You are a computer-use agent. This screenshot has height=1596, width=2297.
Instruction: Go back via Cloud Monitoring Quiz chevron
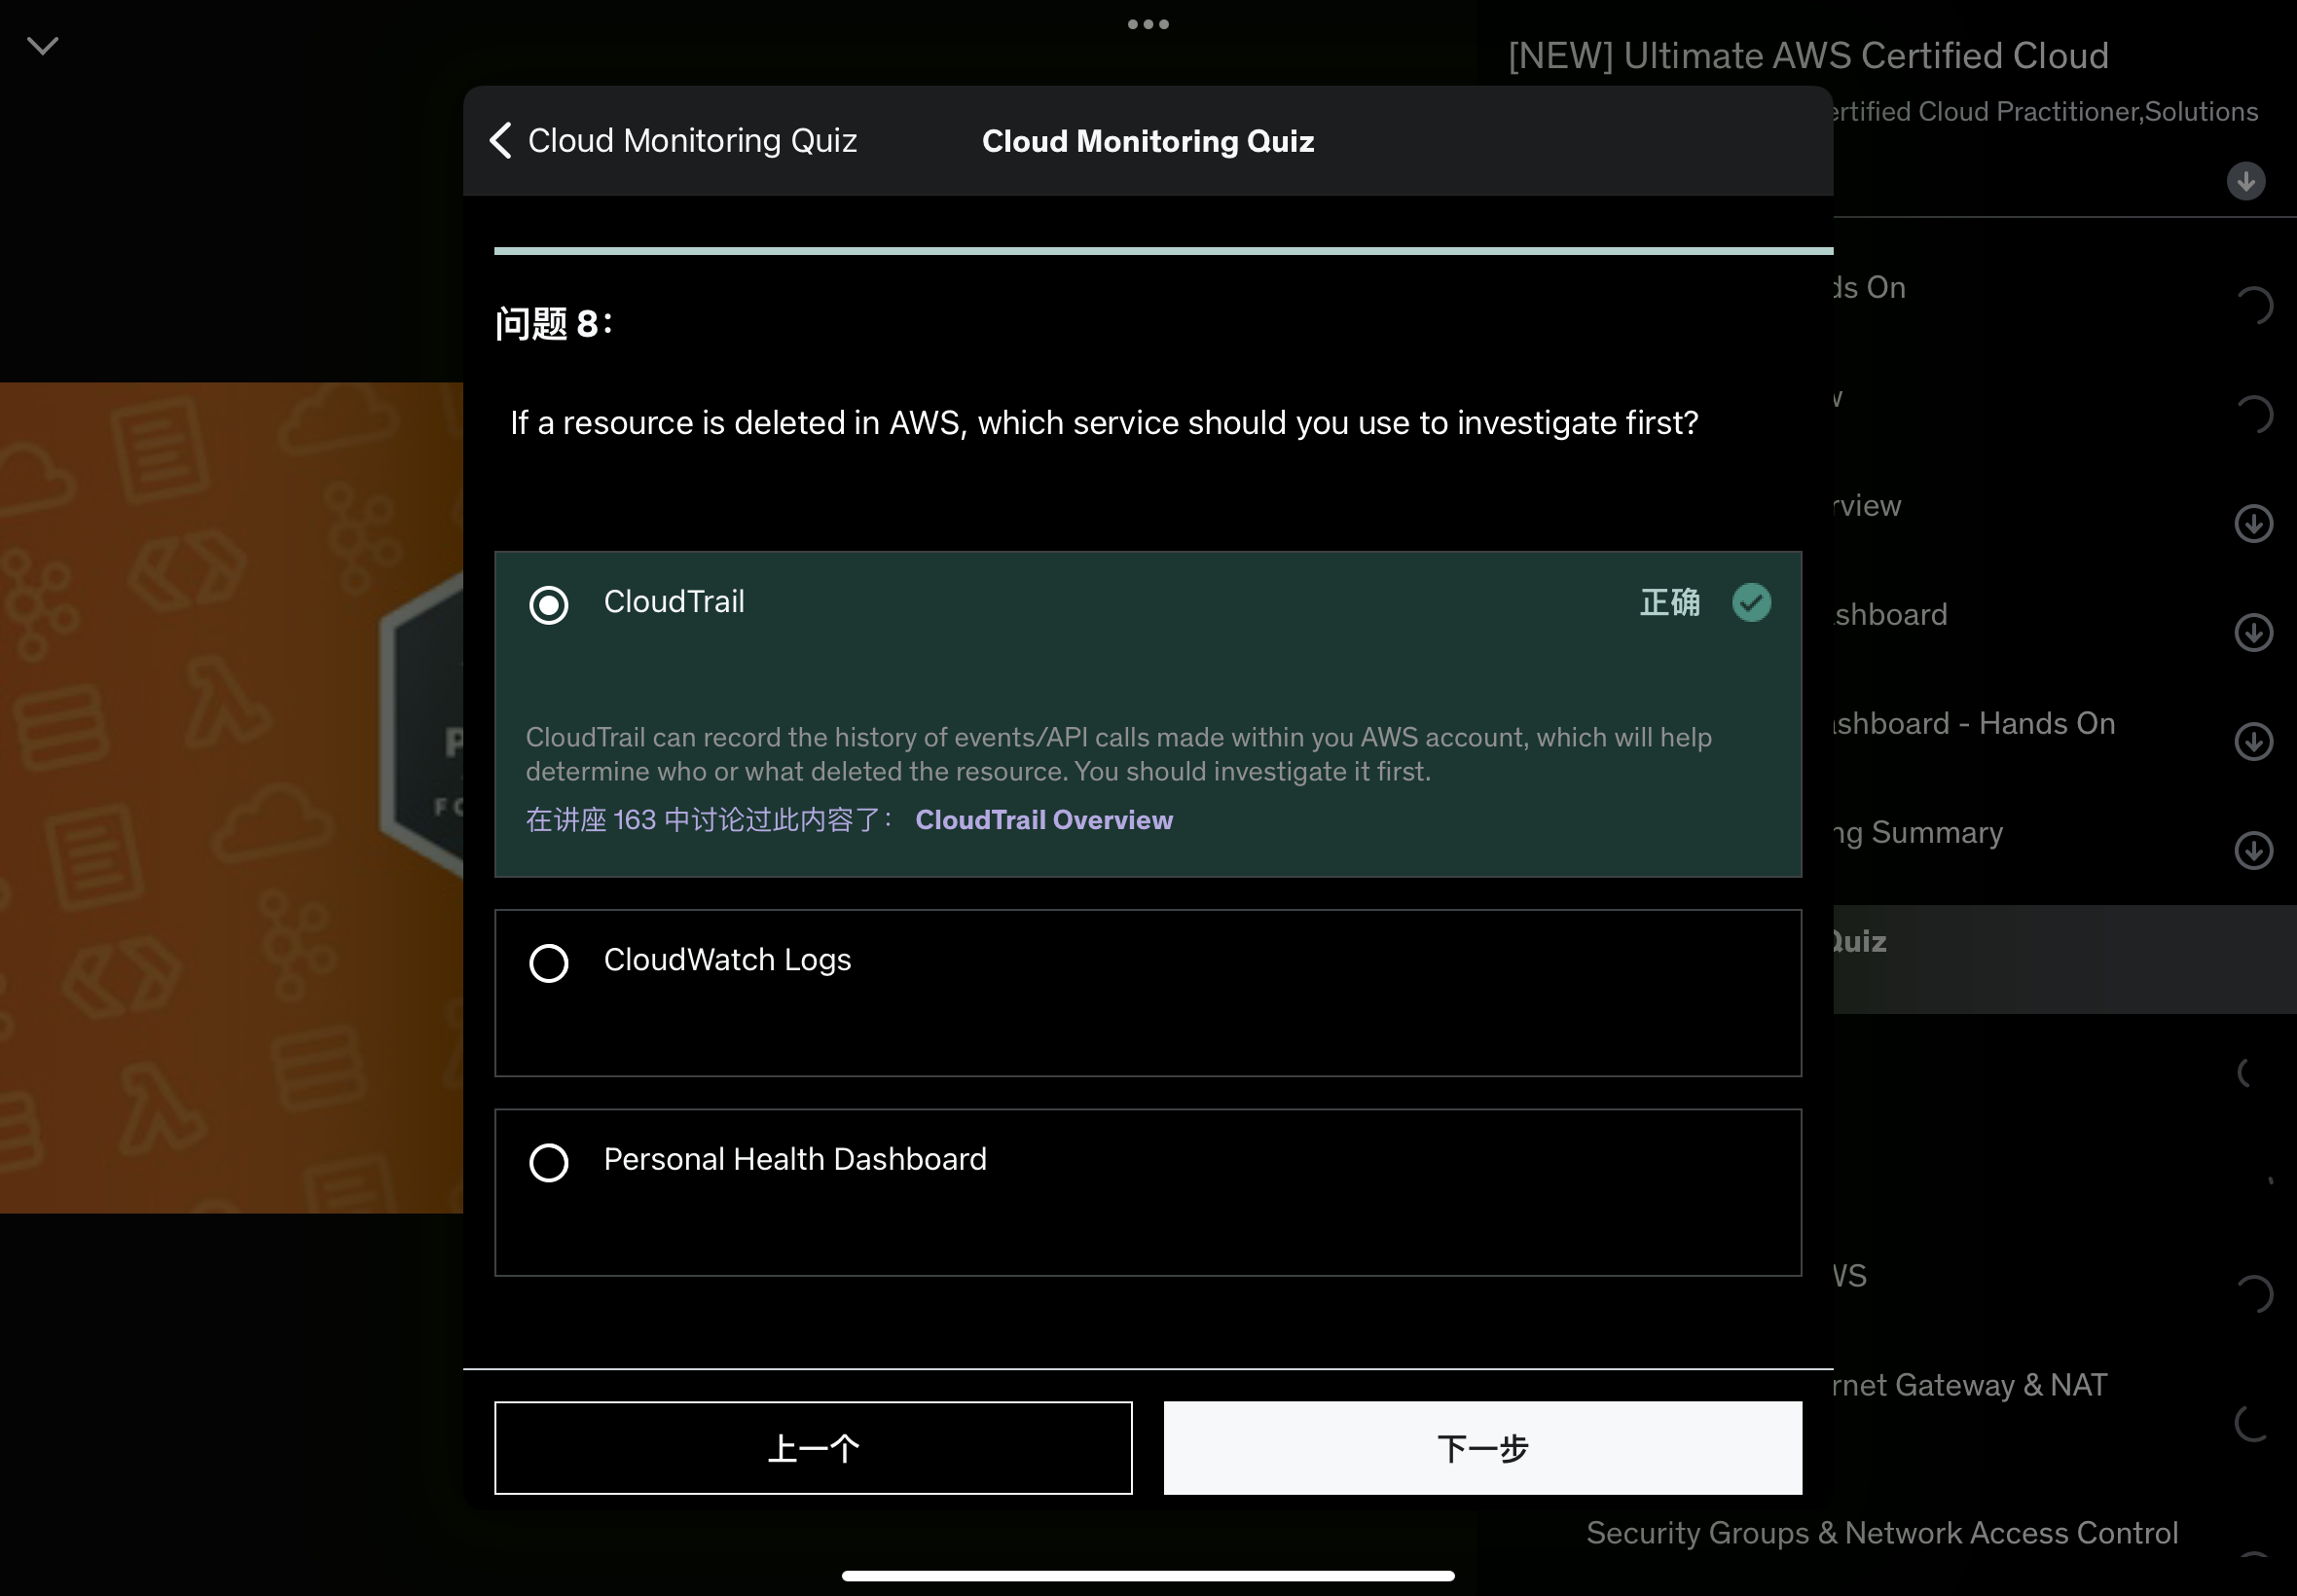[502, 141]
